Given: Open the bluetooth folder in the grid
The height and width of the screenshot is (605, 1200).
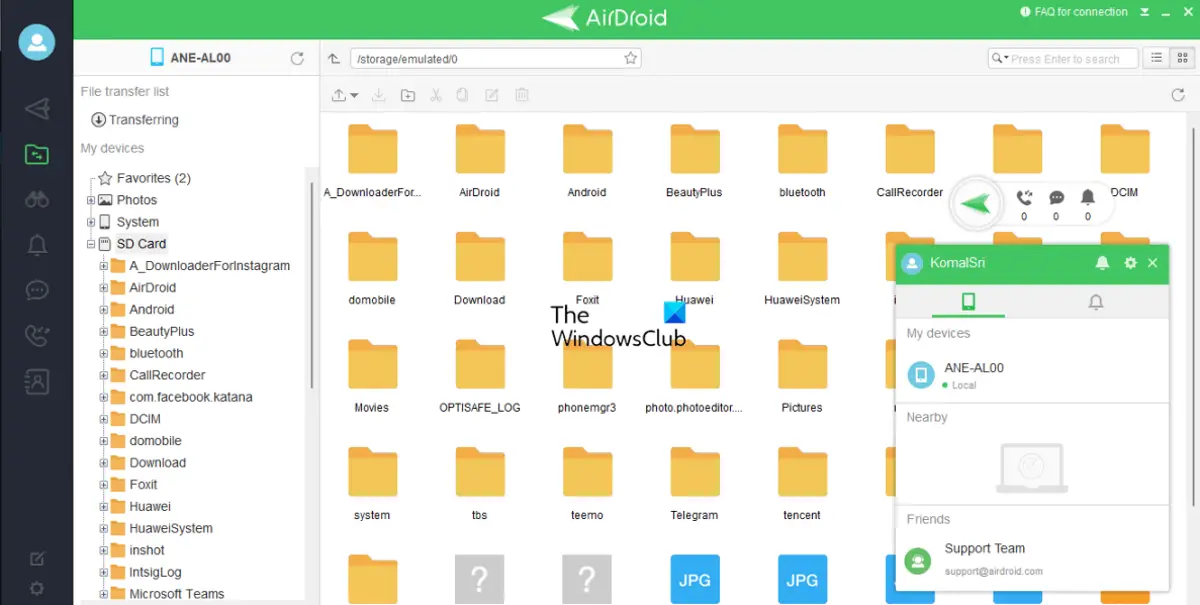Looking at the screenshot, I should [802, 160].
